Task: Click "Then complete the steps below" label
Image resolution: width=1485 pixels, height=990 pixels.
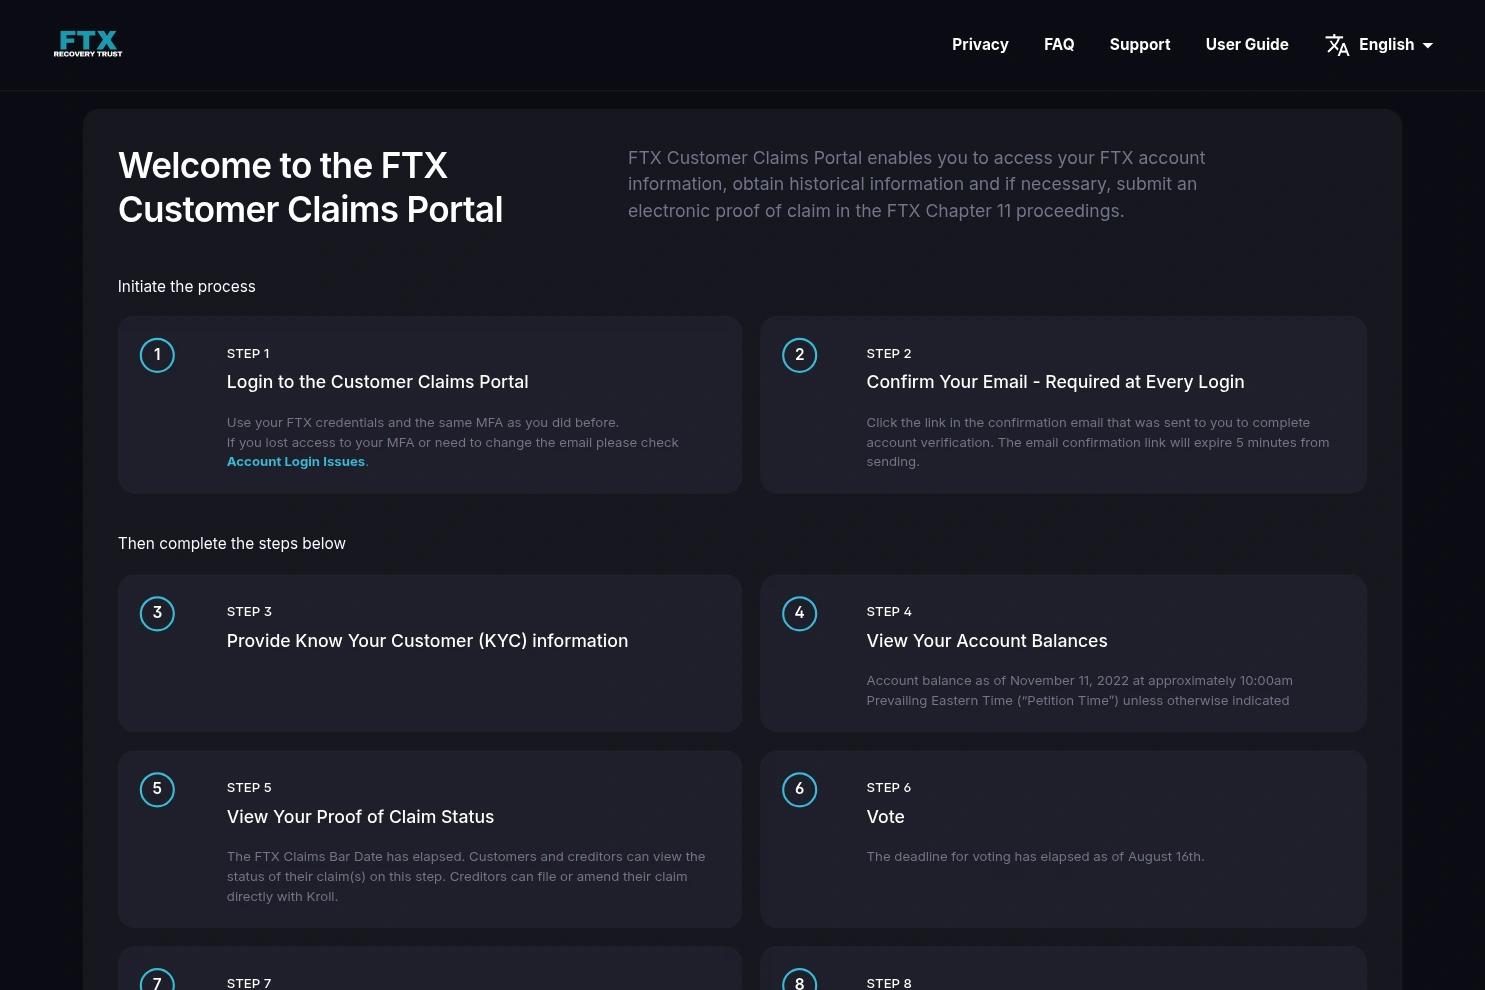Action: click(x=232, y=544)
